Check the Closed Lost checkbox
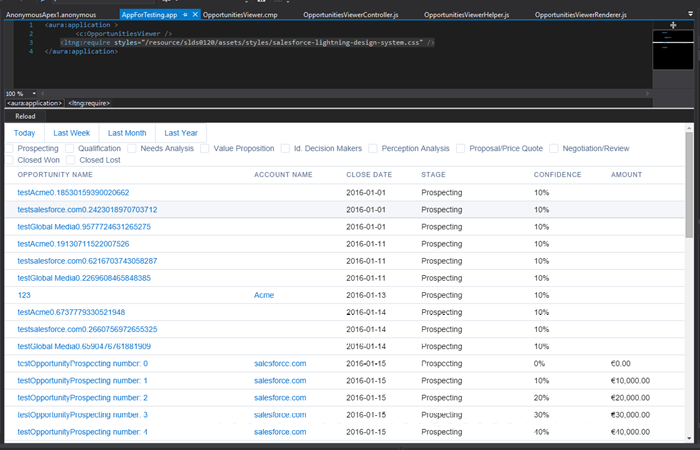700x450 pixels. pos(71,160)
